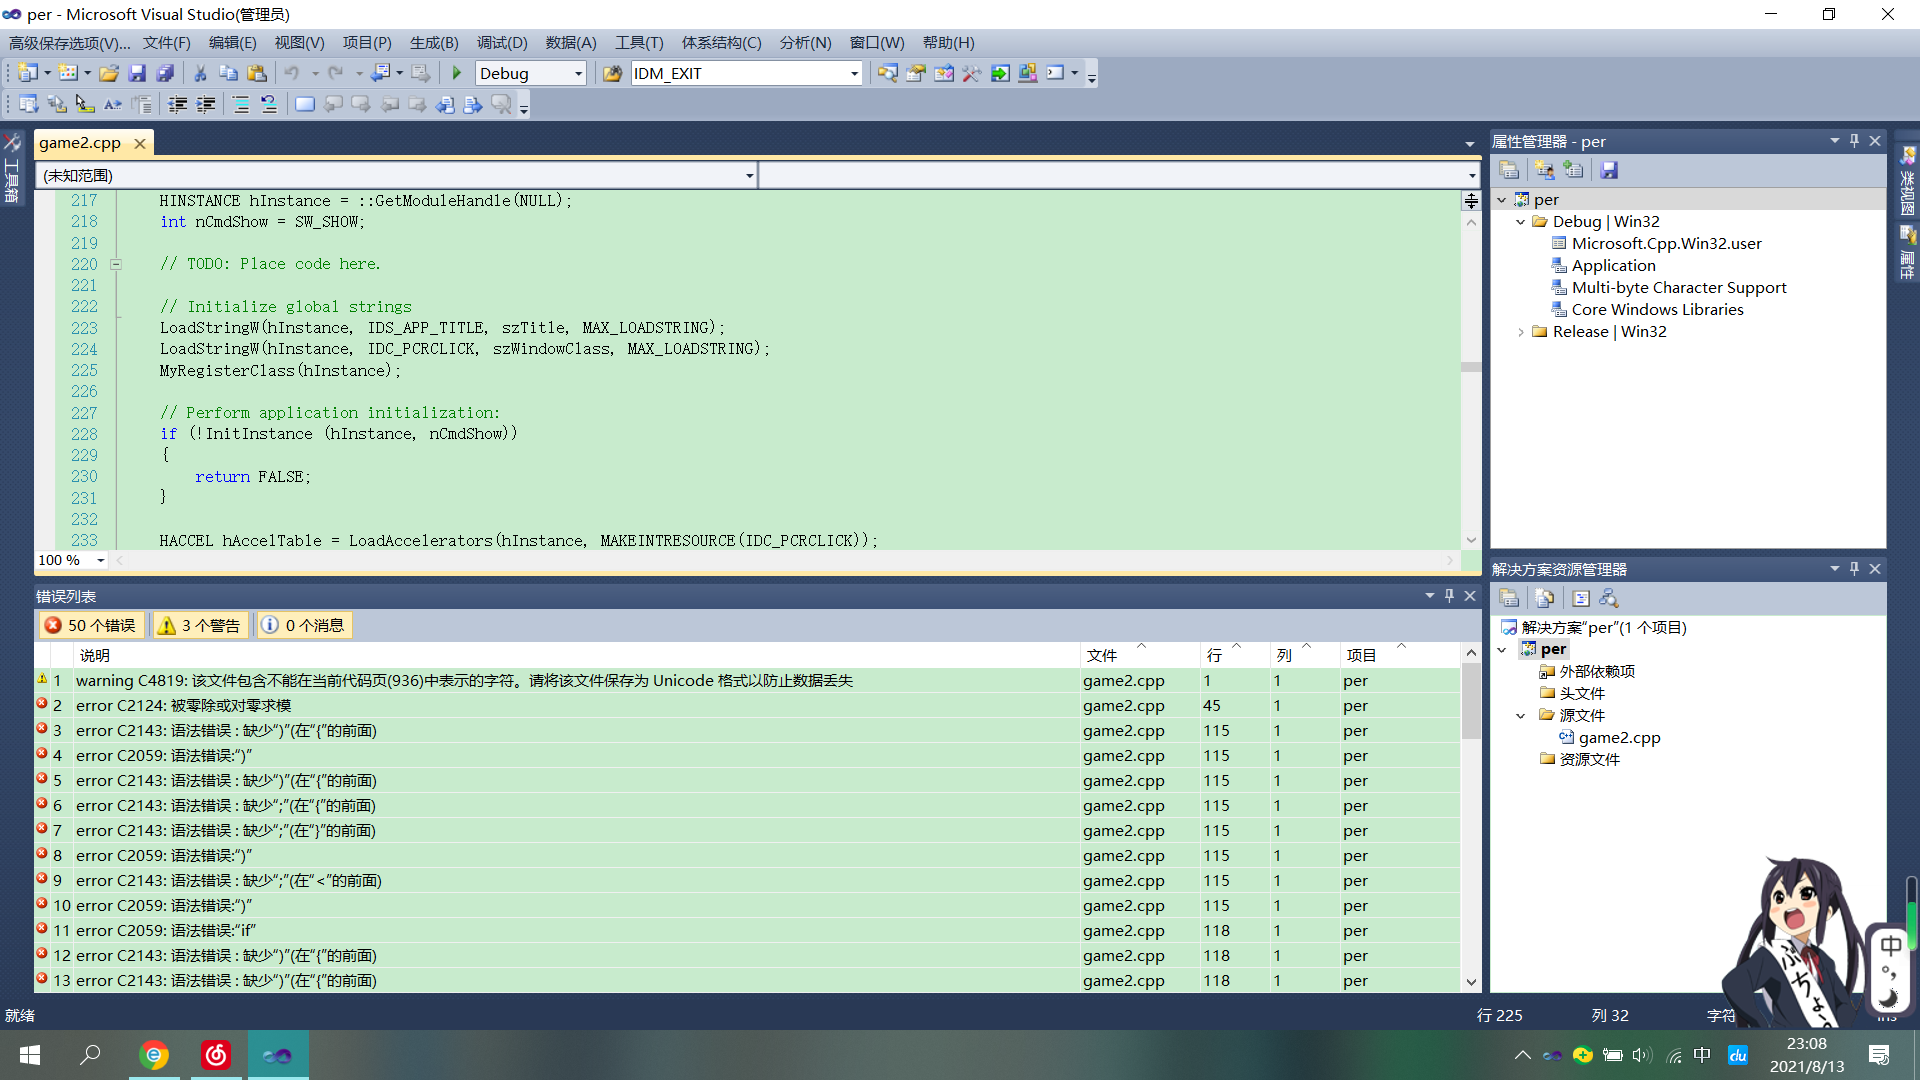Open the 调试(D) menu
This screenshot has height=1080, width=1920.
502,42
